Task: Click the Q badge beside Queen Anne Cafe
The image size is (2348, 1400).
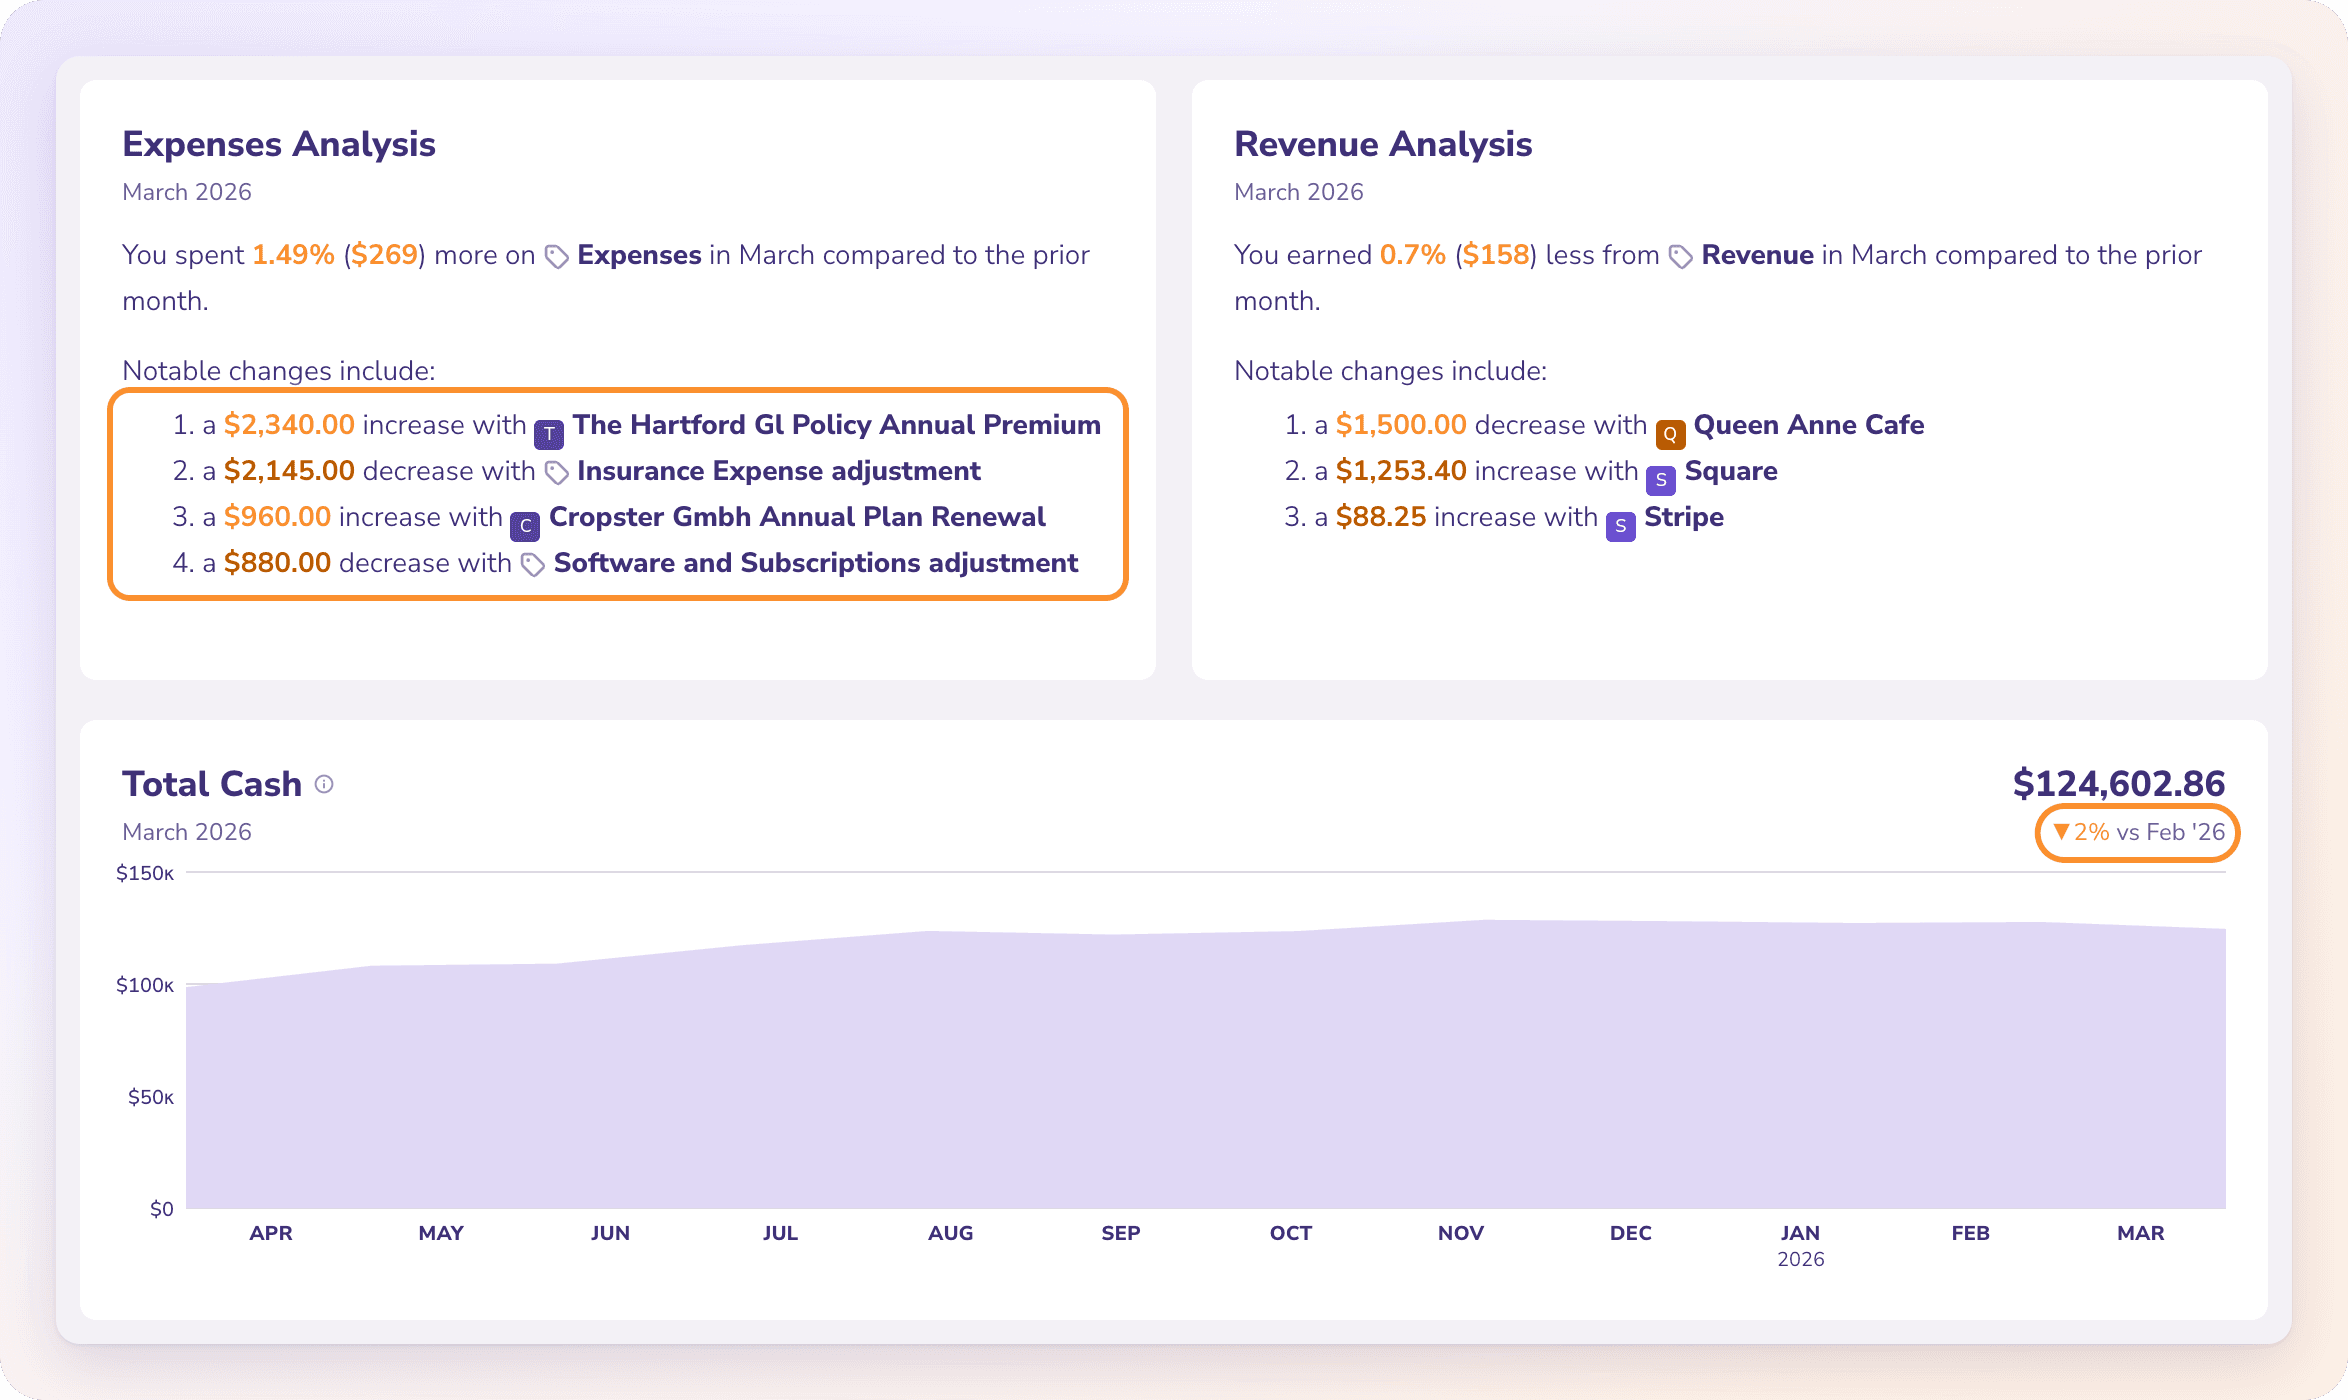Action: click(x=1670, y=434)
